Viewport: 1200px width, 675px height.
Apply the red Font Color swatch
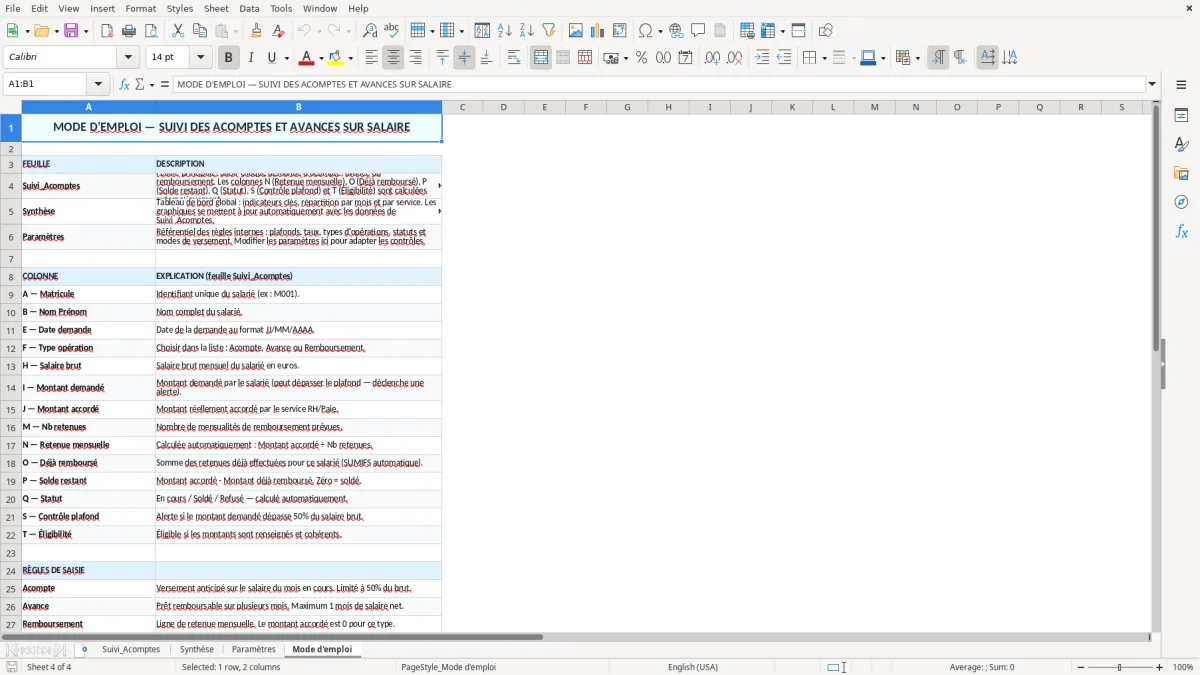coord(307,58)
